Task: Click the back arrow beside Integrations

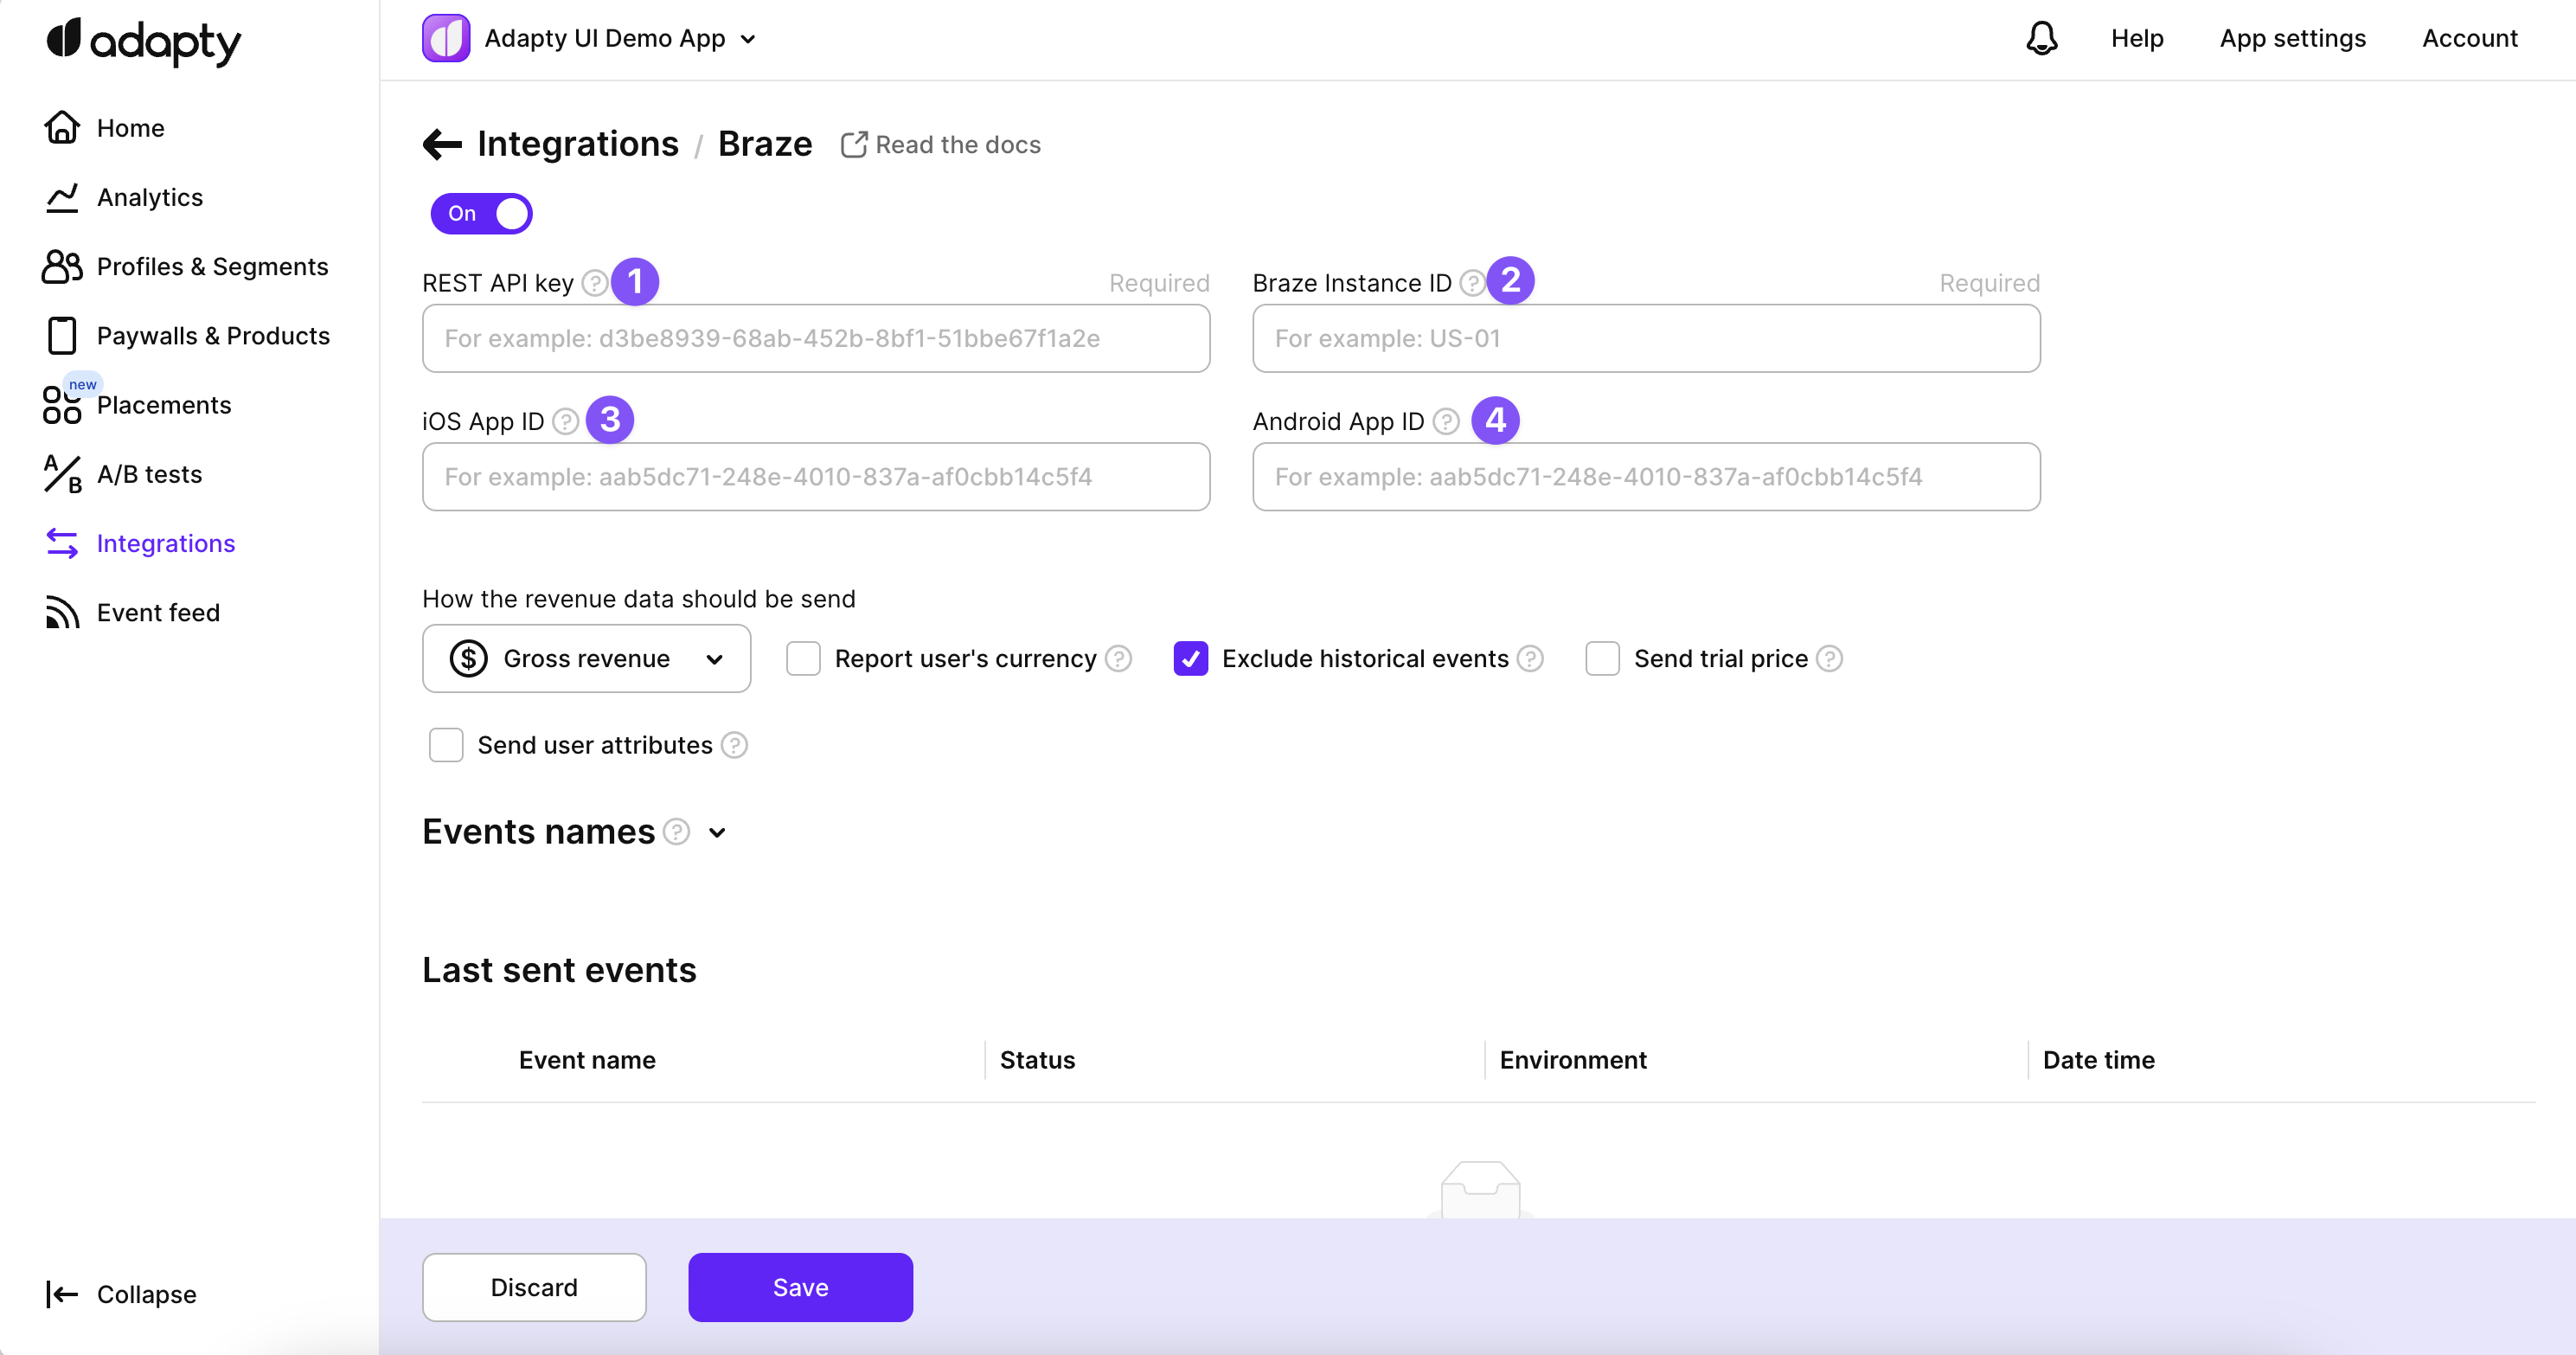Action: (442, 144)
